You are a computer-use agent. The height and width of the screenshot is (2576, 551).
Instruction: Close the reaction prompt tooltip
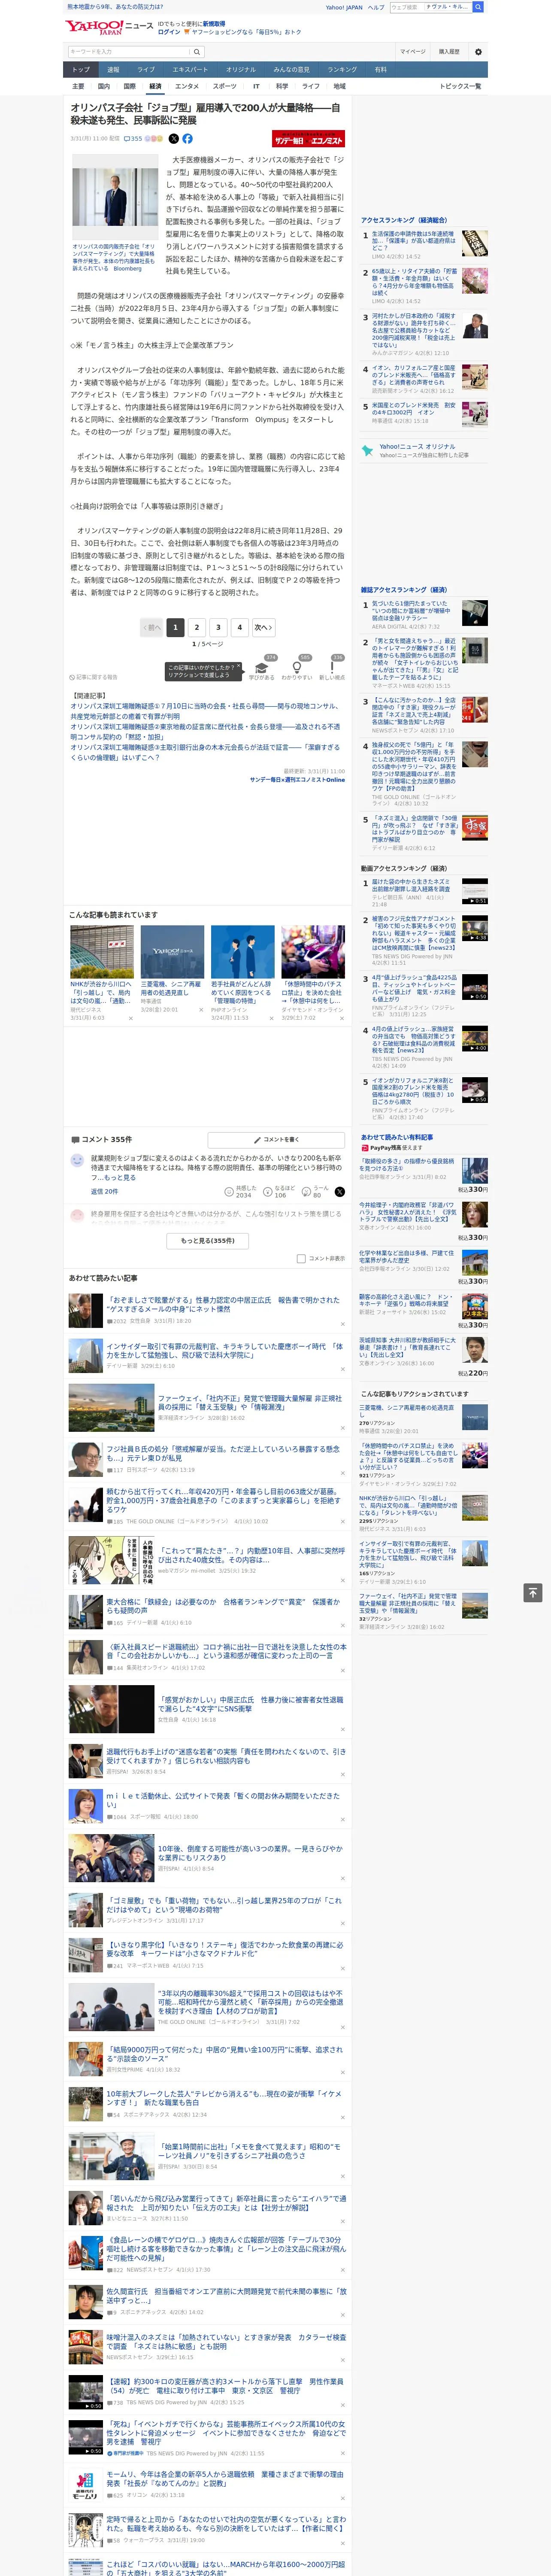(239, 666)
